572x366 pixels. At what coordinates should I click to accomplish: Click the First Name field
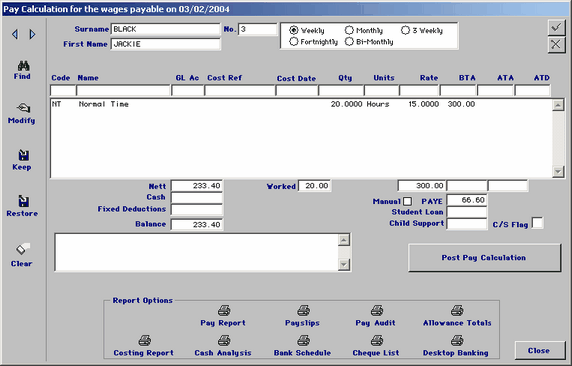[x=165, y=44]
